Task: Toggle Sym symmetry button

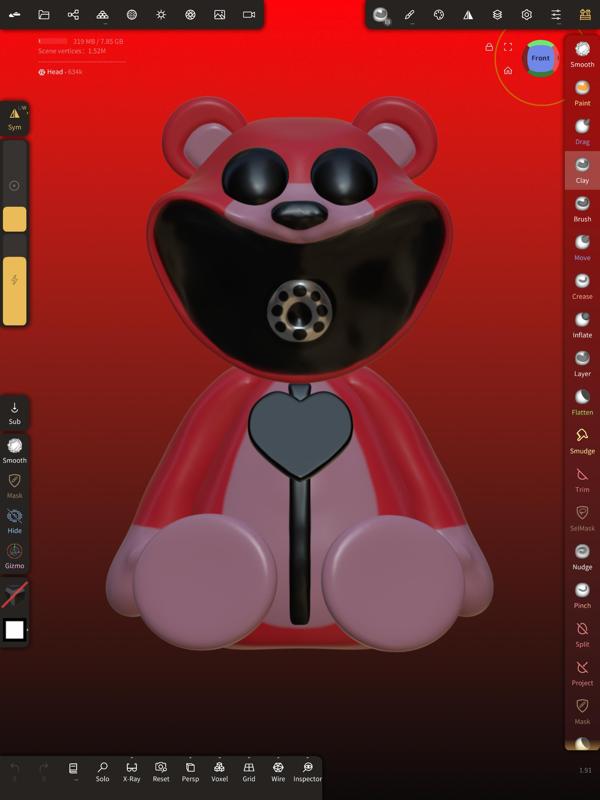Action: (x=14, y=118)
